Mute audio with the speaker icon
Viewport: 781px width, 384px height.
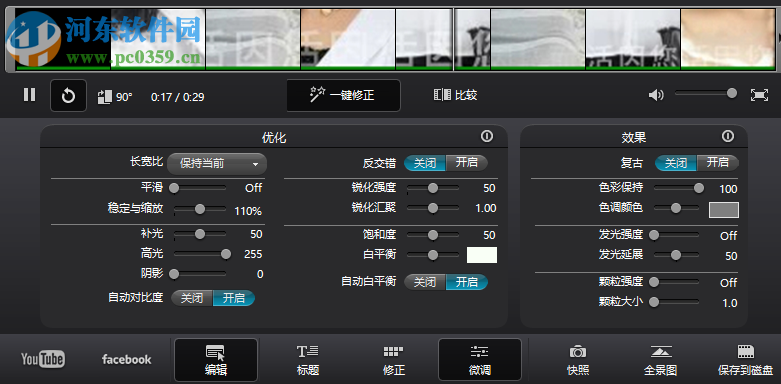pos(656,95)
